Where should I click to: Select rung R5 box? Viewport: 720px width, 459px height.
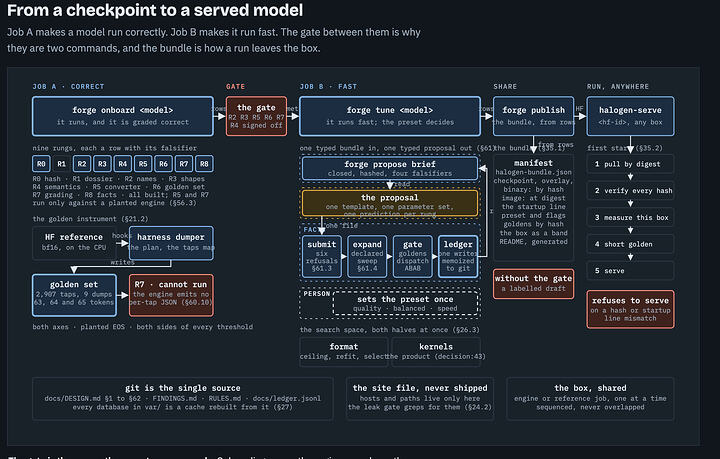coord(143,164)
